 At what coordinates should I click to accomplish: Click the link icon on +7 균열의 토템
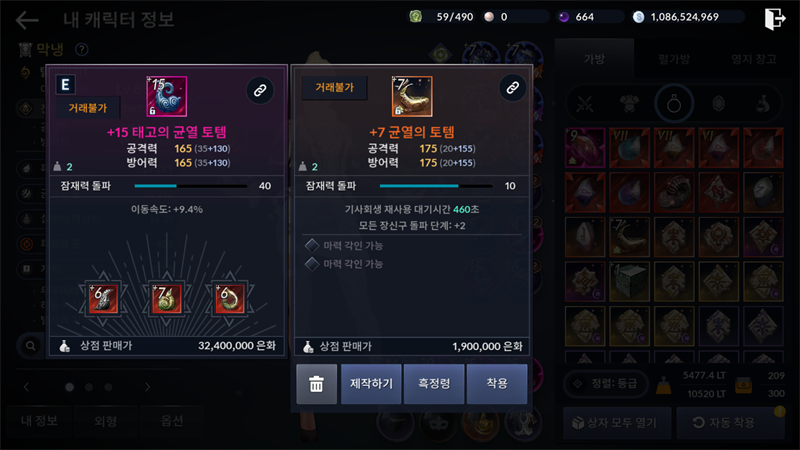point(512,88)
